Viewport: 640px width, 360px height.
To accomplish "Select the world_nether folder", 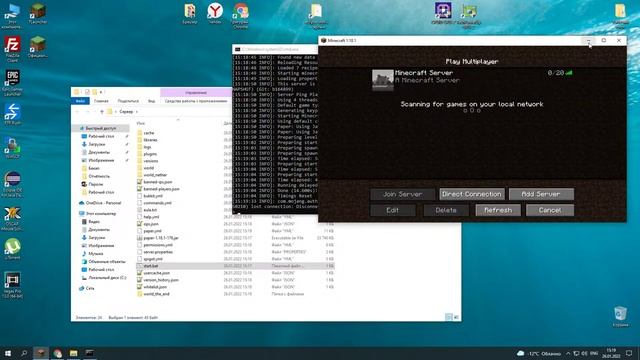I will coord(155,175).
